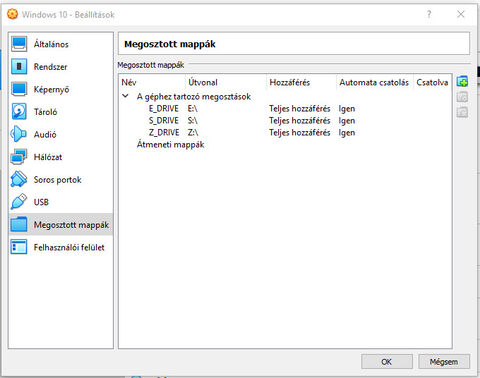The width and height of the screenshot is (480, 378).
Task: Click the Felhasználói felület label
Action: pyautogui.click(x=69, y=247)
